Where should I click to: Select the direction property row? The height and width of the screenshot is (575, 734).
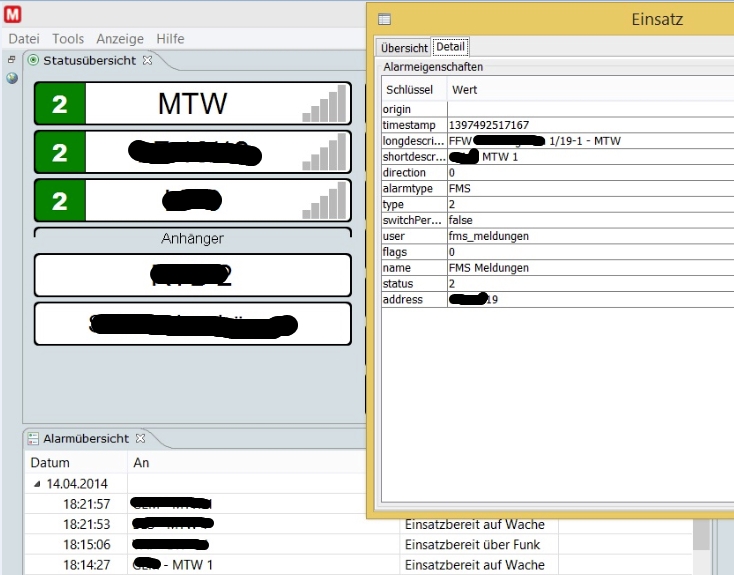(558, 173)
